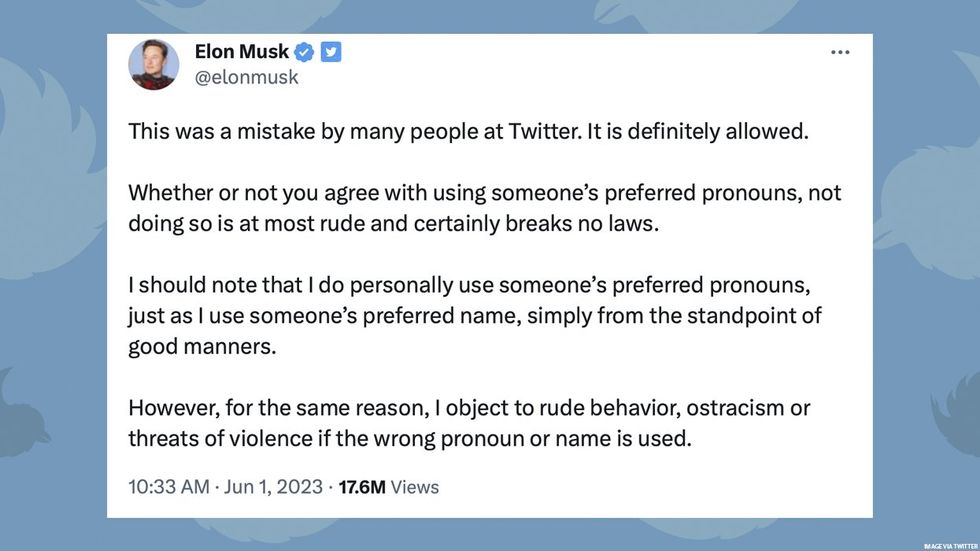Screen dimensions: 980x551
Task: Click the square Twitter bird affiliation badge
Action: (x=330, y=51)
